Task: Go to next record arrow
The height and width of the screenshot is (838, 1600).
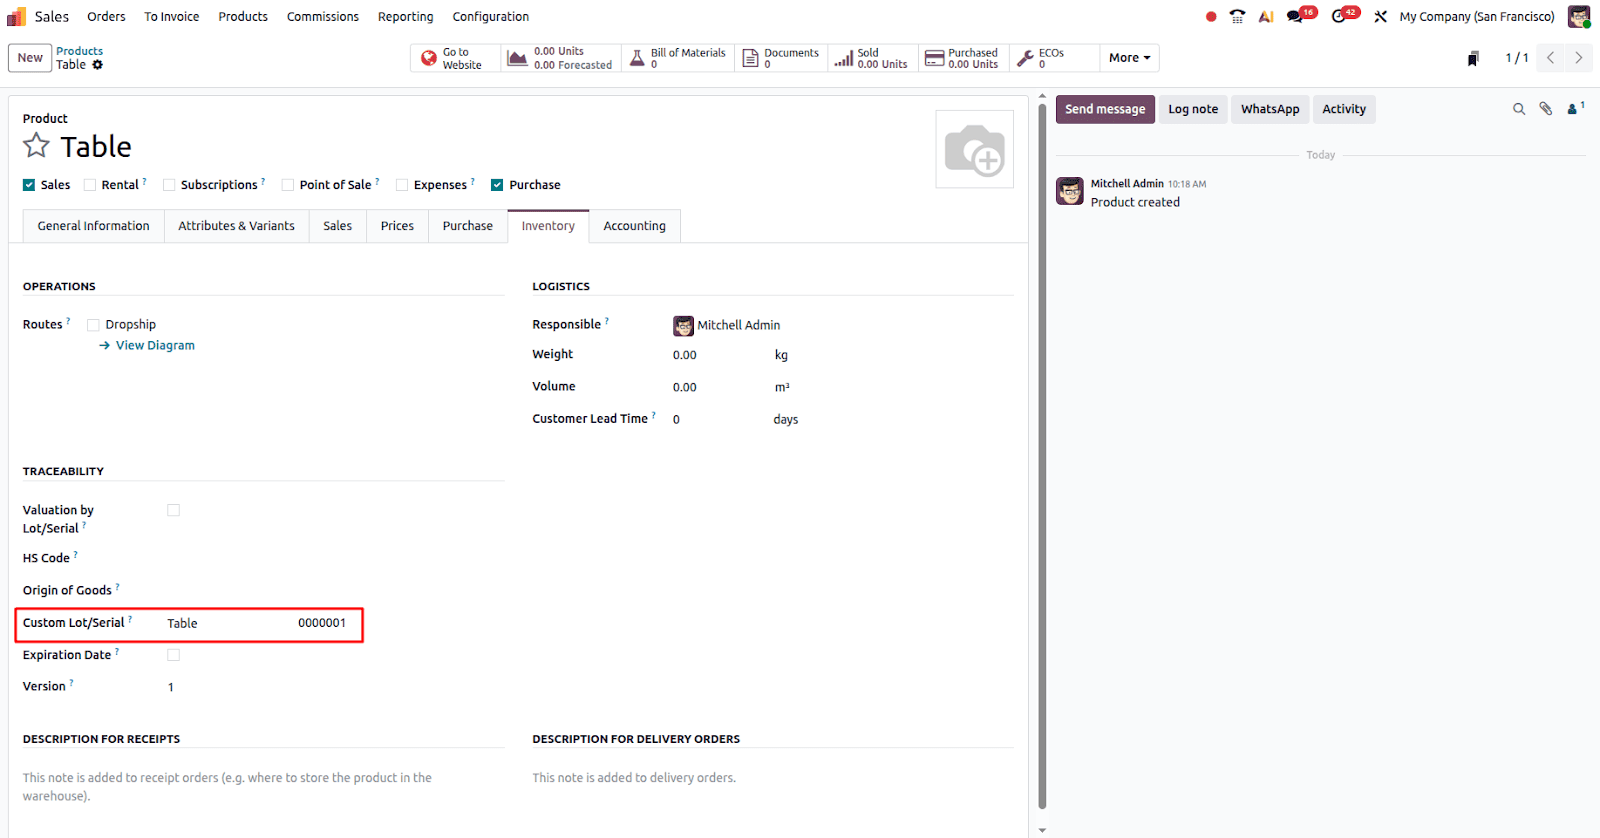Action: point(1579,58)
